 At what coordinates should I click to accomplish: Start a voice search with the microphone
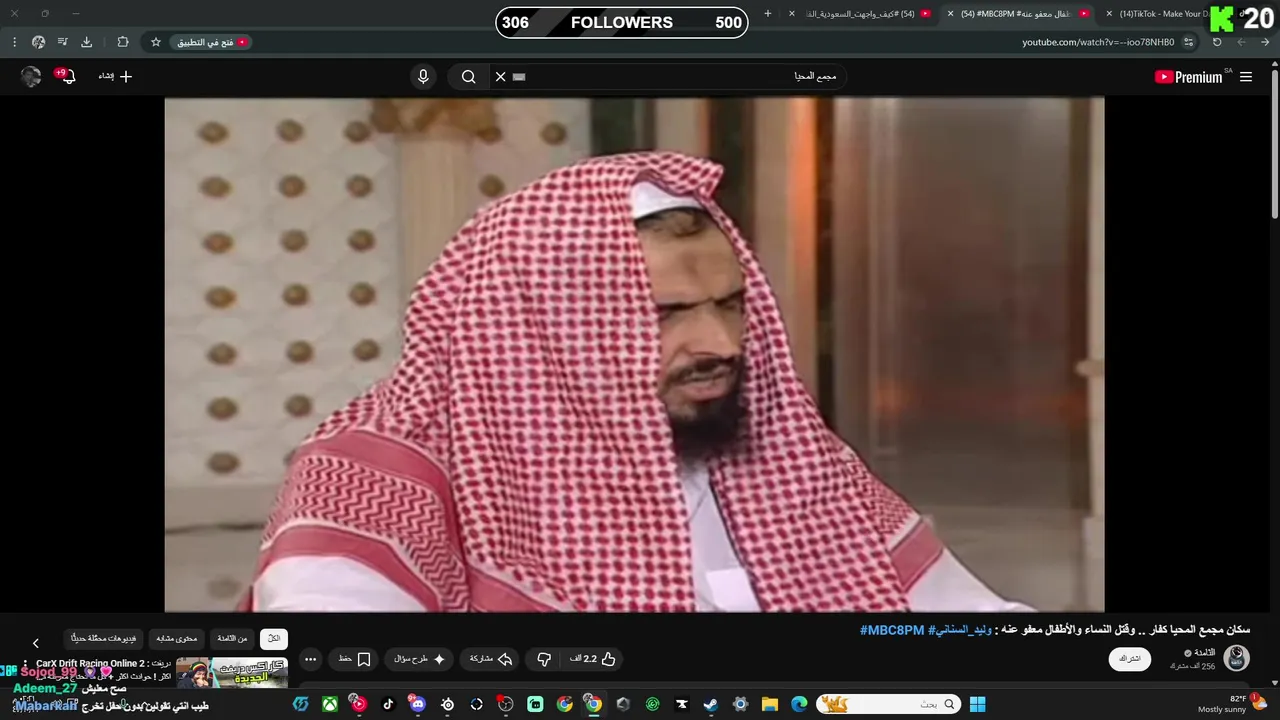[423, 77]
